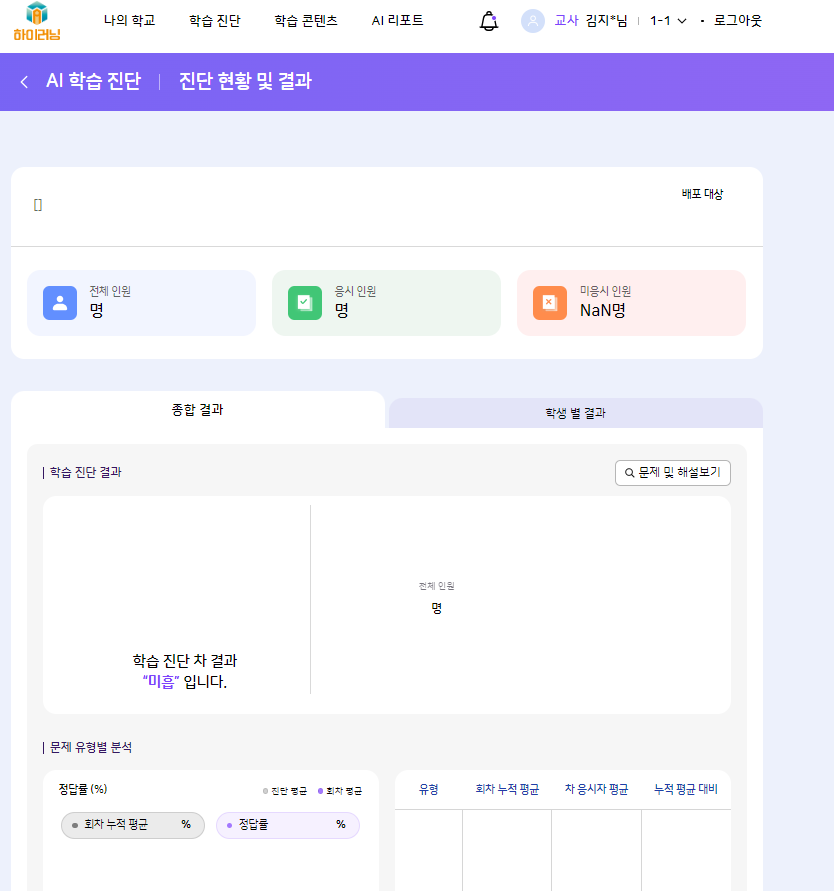Click the orange 미응시 인원 icon
This screenshot has height=891, width=834.
click(549, 303)
